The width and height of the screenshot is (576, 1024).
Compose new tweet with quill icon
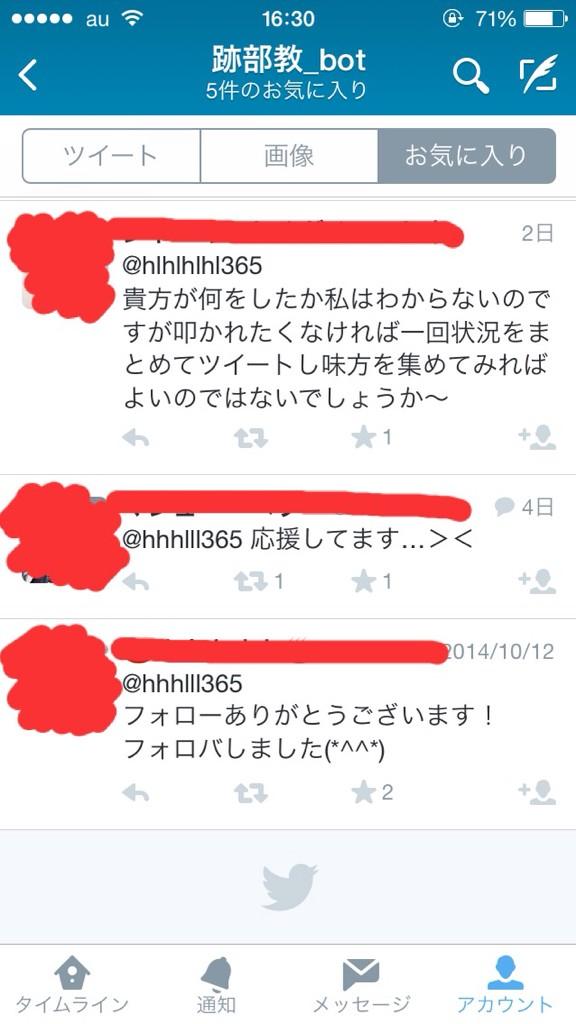[x=539, y=74]
